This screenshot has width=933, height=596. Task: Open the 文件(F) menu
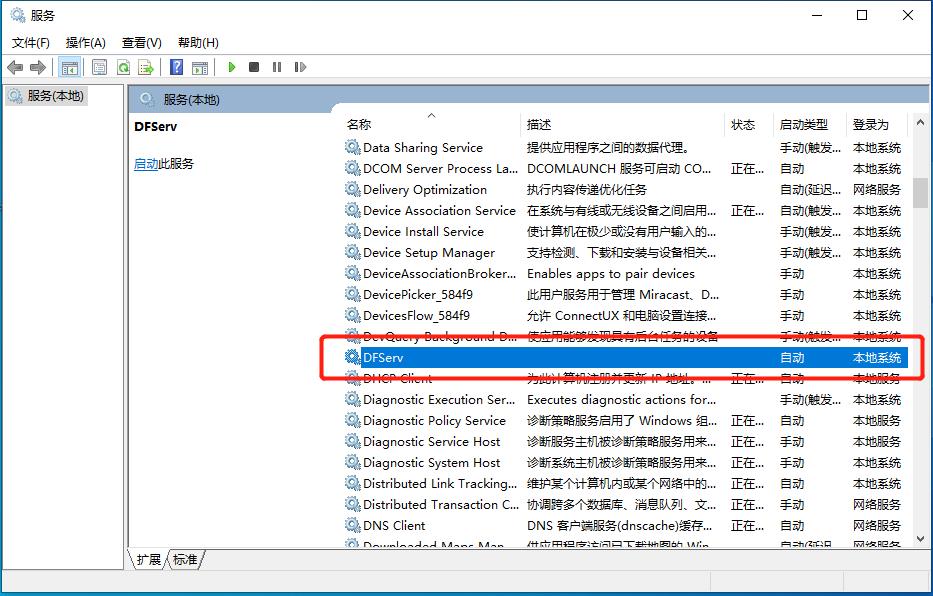[x=30, y=42]
